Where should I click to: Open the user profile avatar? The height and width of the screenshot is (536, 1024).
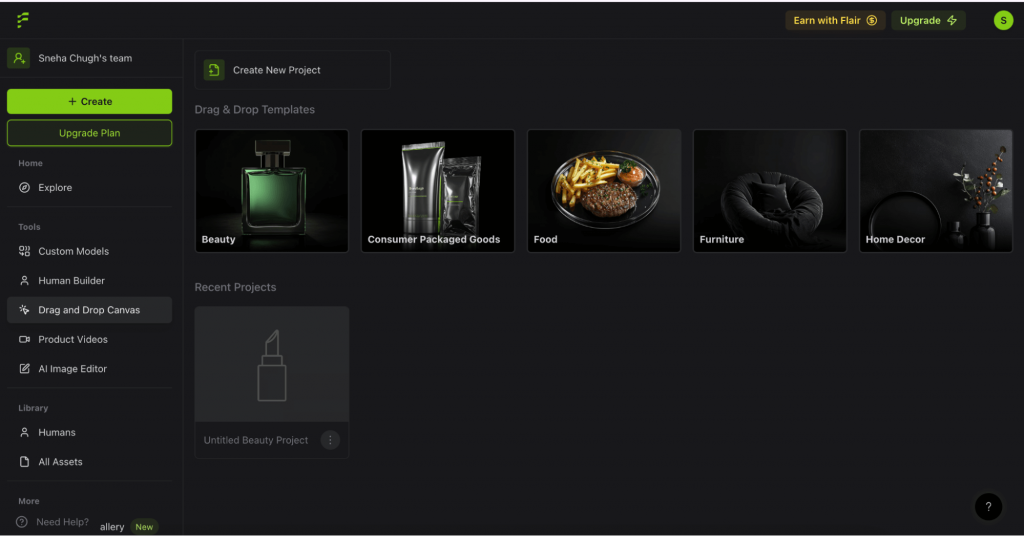pyautogui.click(x=1003, y=20)
